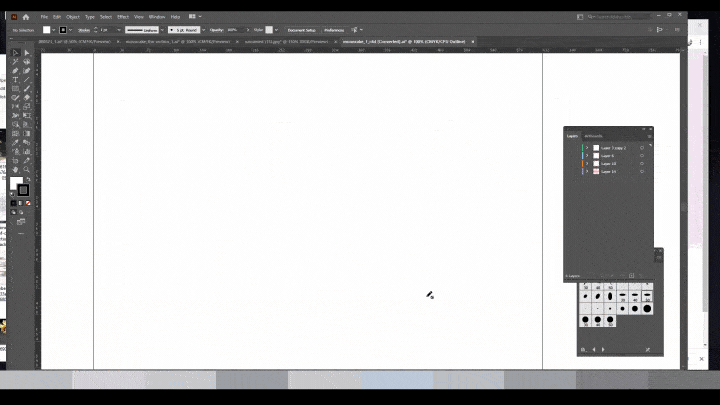This screenshot has width=720, height=405.
Task: Select the Selection tool arrow
Action: pos(15,53)
